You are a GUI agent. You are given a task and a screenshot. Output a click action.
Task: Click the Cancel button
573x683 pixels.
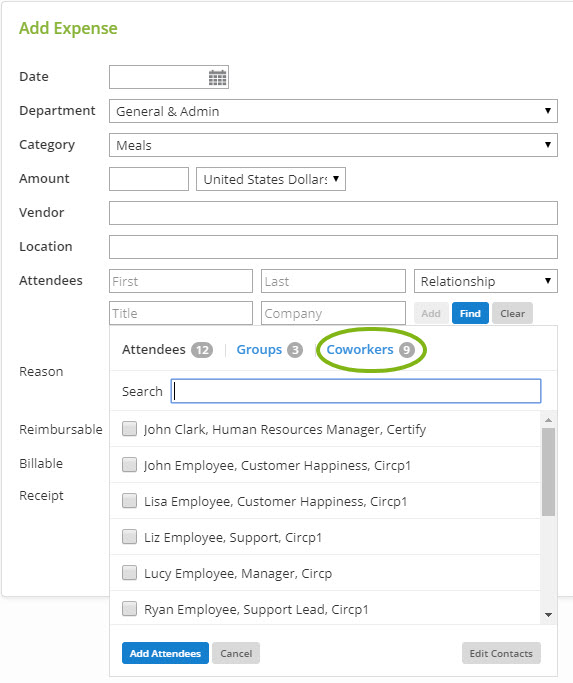(236, 653)
